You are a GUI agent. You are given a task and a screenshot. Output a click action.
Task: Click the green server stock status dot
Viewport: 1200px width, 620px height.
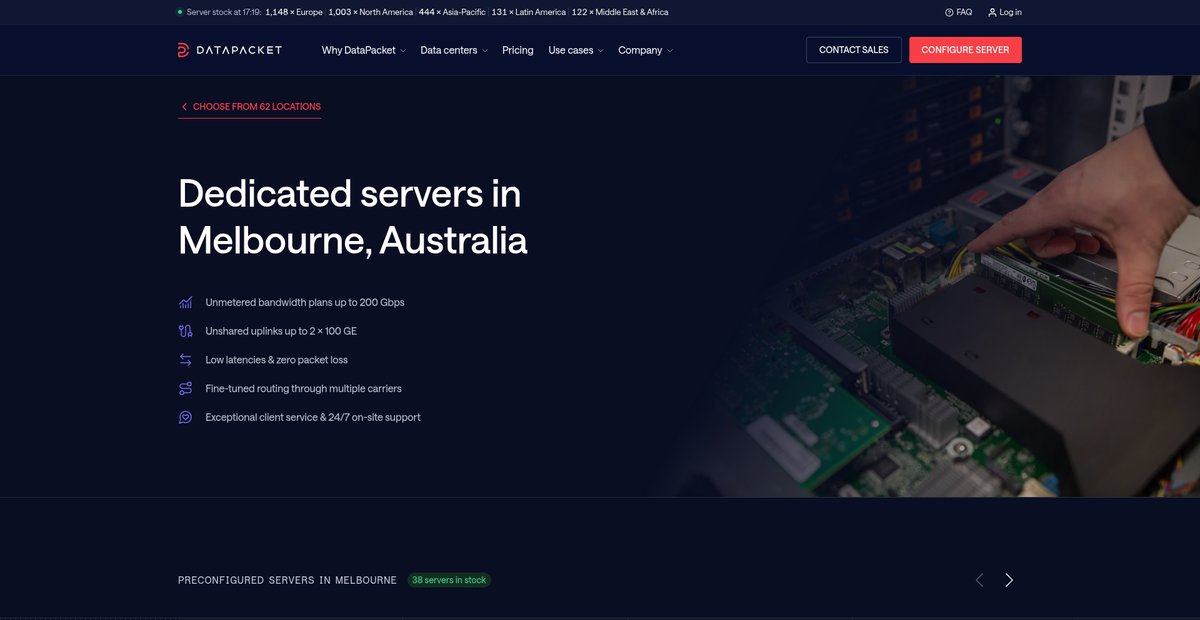click(x=180, y=12)
